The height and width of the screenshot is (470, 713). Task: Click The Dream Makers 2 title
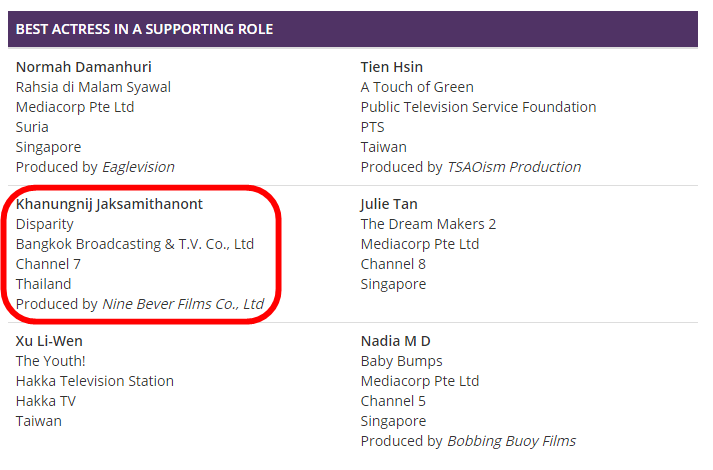click(428, 224)
